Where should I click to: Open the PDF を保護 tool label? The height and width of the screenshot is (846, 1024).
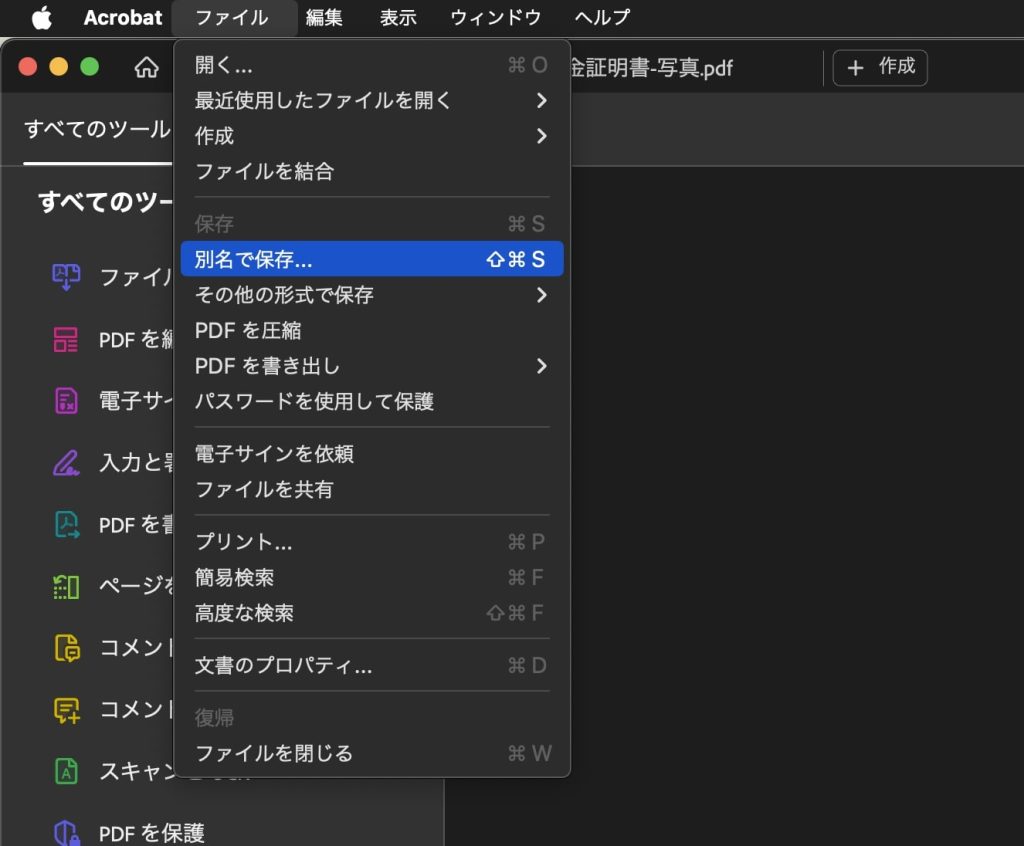coord(152,834)
